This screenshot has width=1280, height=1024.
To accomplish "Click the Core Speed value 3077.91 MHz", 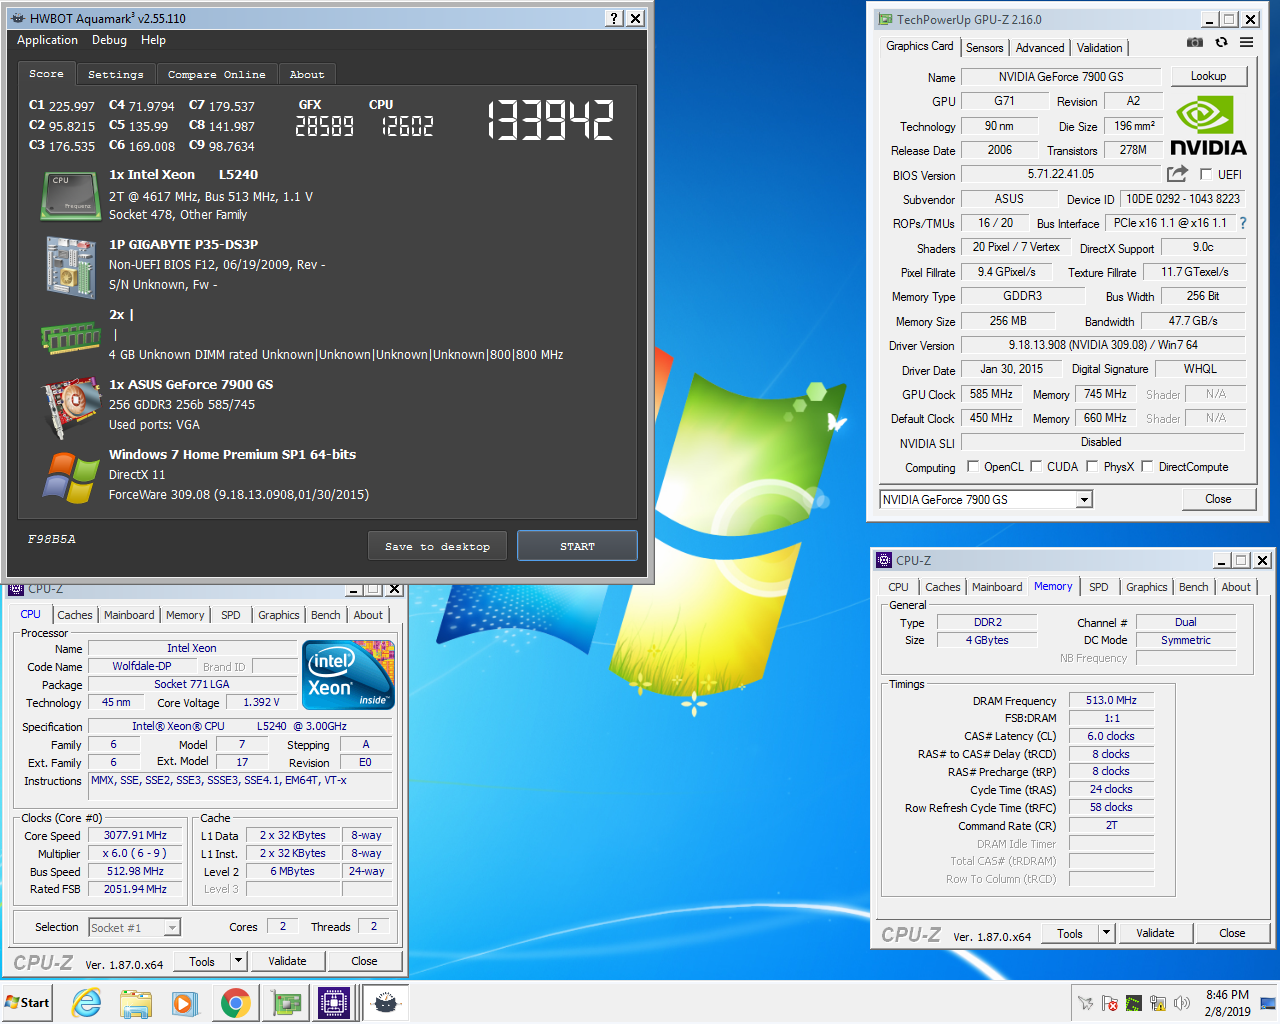I will [x=135, y=835].
